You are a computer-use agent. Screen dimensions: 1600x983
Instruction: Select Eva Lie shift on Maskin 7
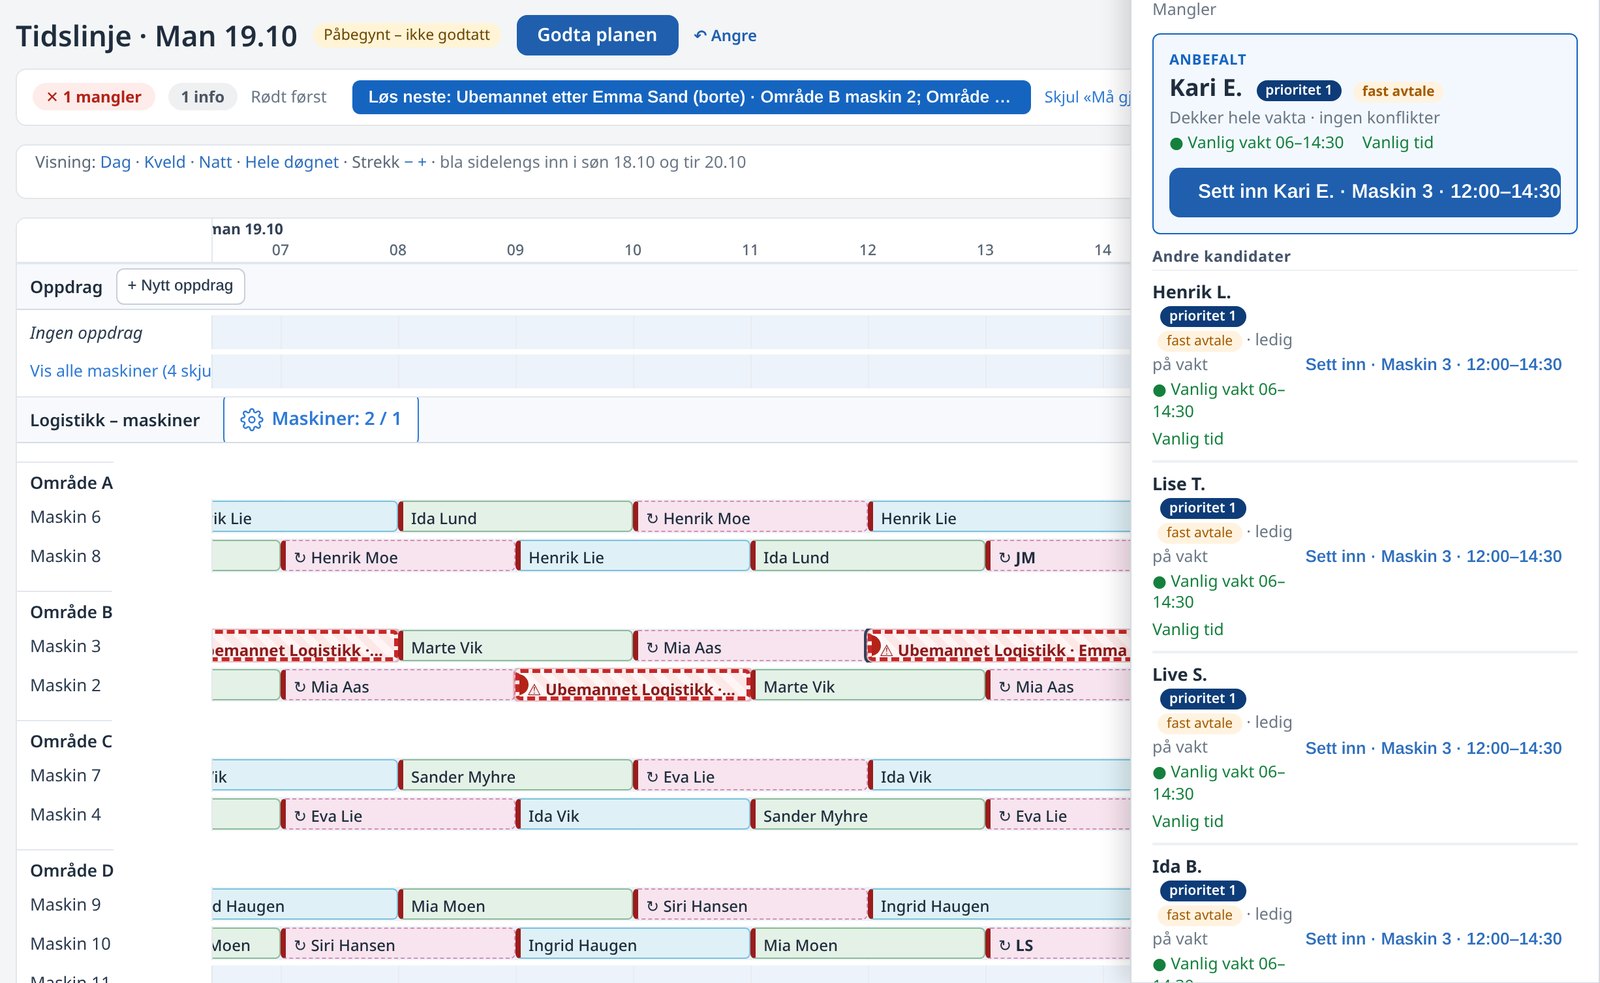coord(750,776)
